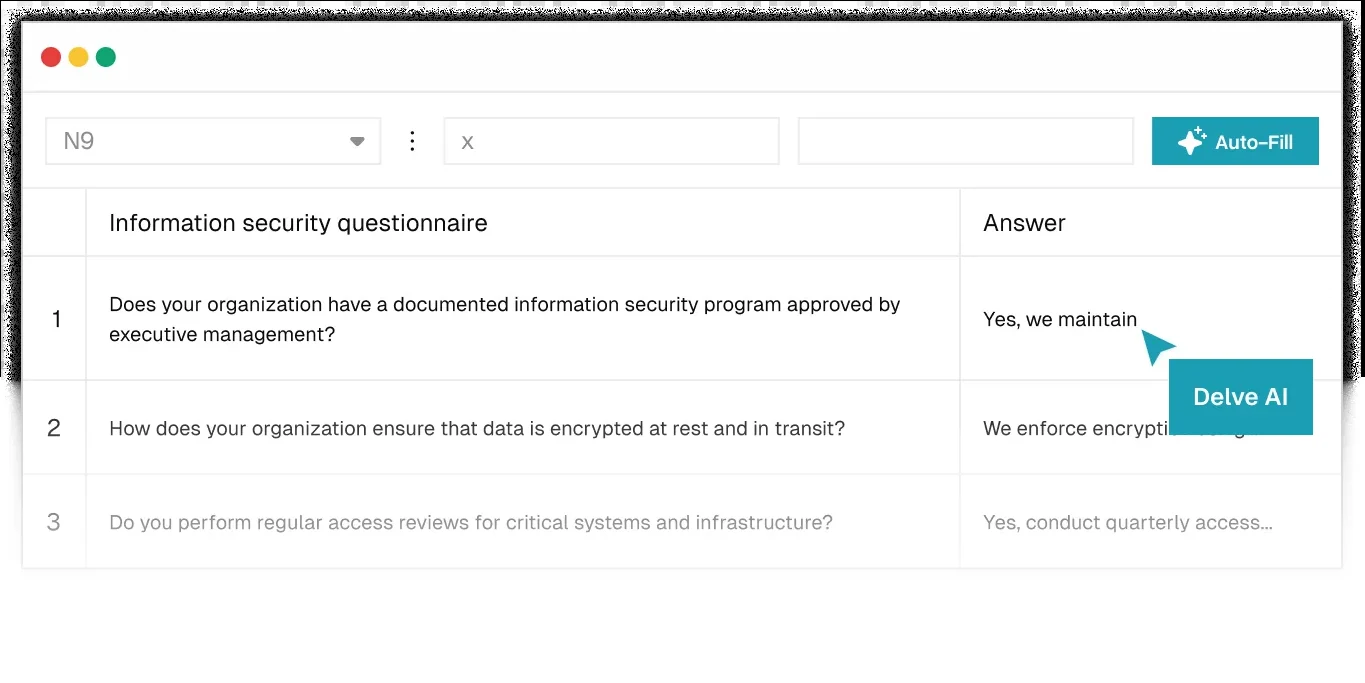This screenshot has width=1365, height=683.
Task: Select row number 3
Action: (x=55, y=522)
